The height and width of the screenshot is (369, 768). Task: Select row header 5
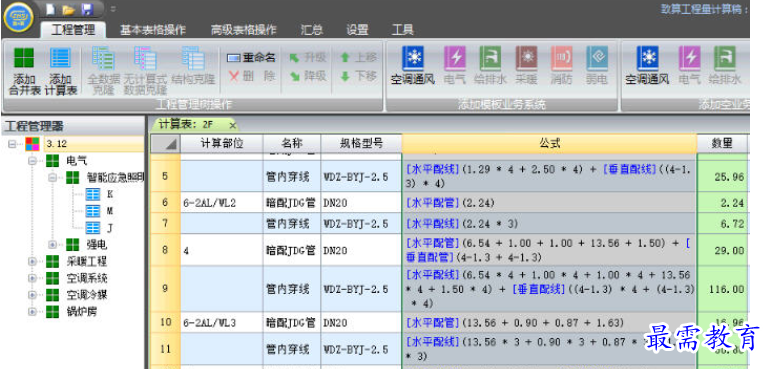[165, 175]
